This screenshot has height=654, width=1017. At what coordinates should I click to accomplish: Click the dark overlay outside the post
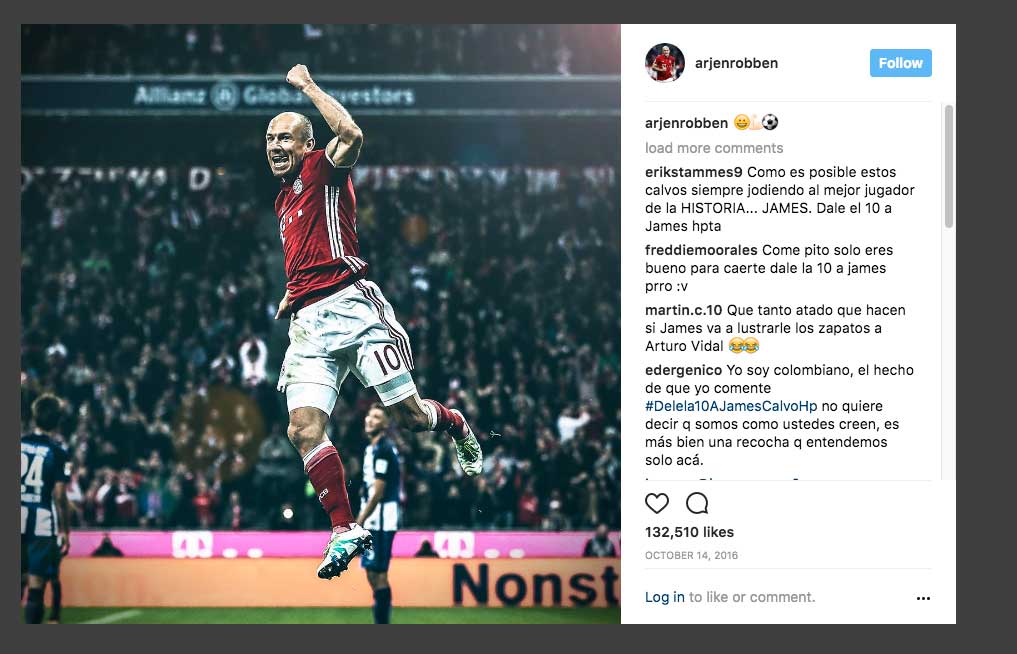(x=986, y=324)
